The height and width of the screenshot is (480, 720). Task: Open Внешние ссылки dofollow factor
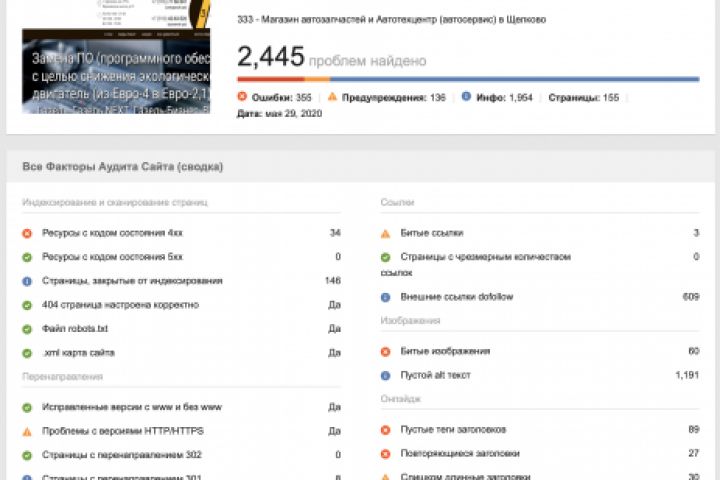pyautogui.click(x=456, y=297)
